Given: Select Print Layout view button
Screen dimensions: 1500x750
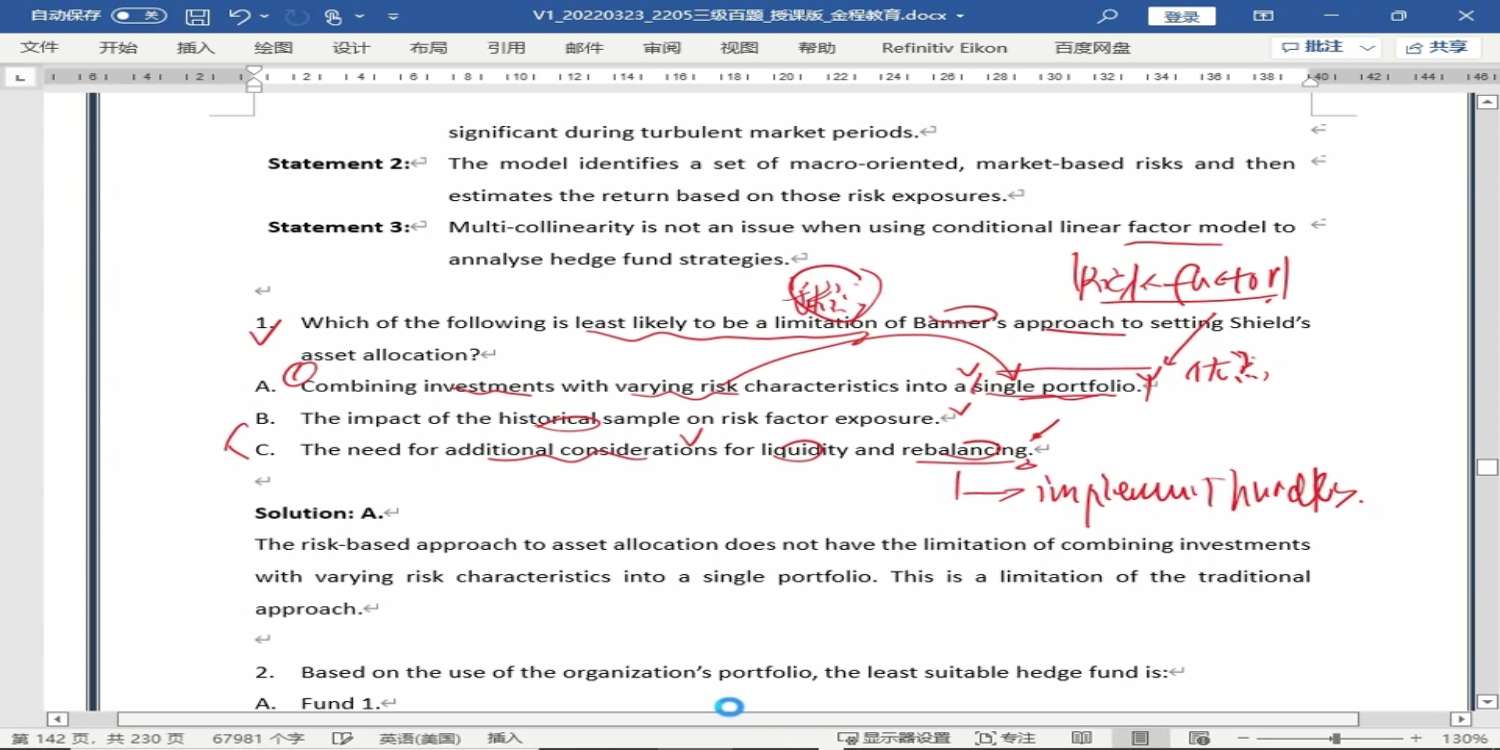Looking at the screenshot, I should (1140, 738).
